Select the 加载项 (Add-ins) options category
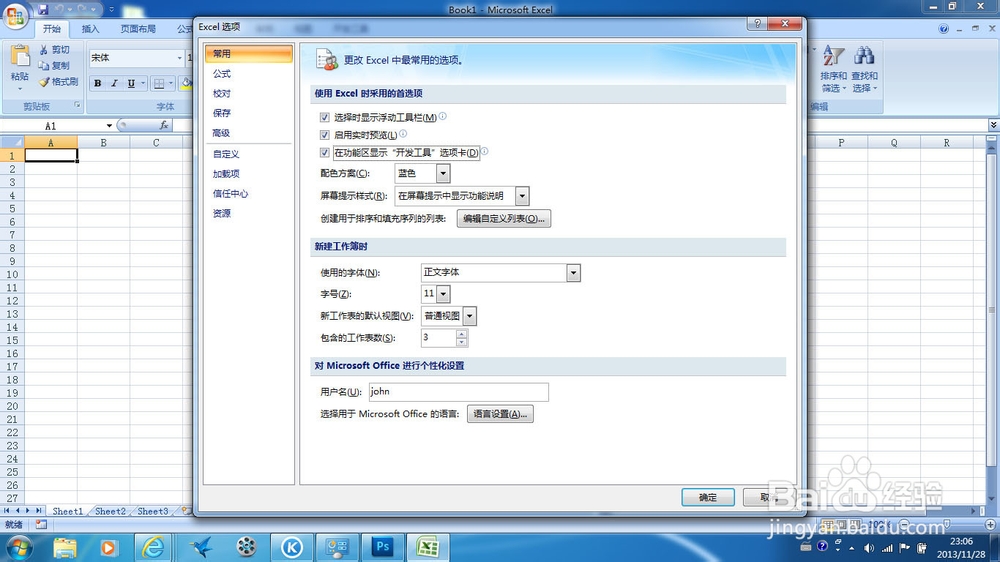This screenshot has width=1000, height=562. pos(226,174)
